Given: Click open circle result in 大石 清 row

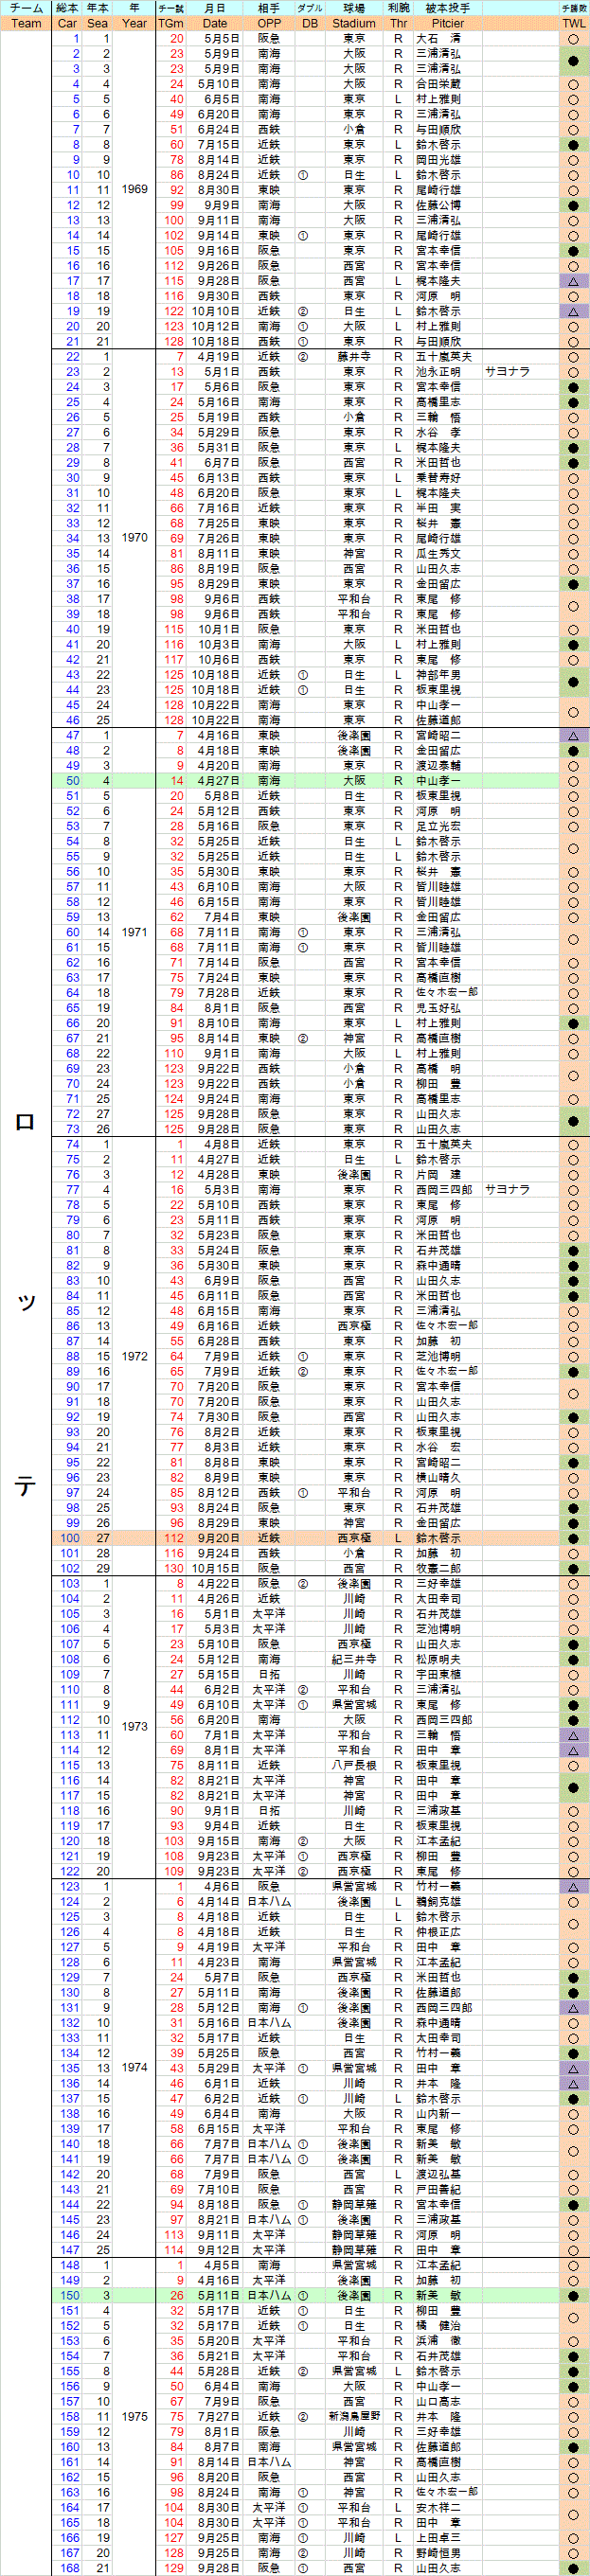Looking at the screenshot, I should [x=573, y=39].
